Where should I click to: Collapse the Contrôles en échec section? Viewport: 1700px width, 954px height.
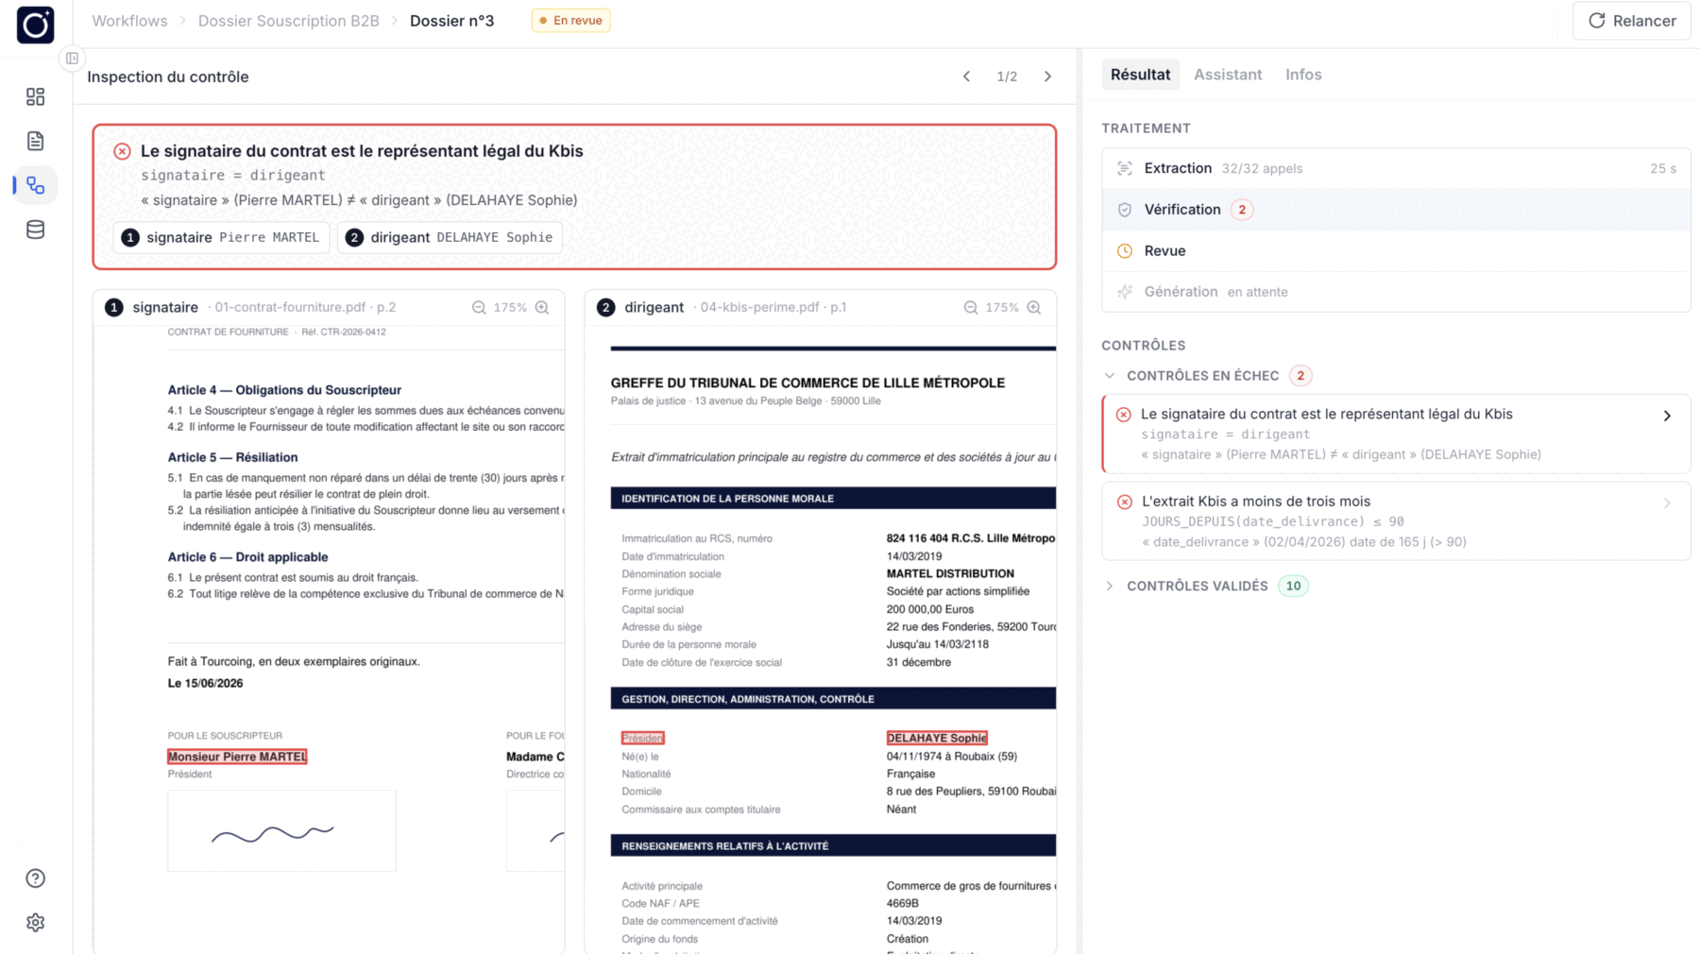pos(1109,376)
